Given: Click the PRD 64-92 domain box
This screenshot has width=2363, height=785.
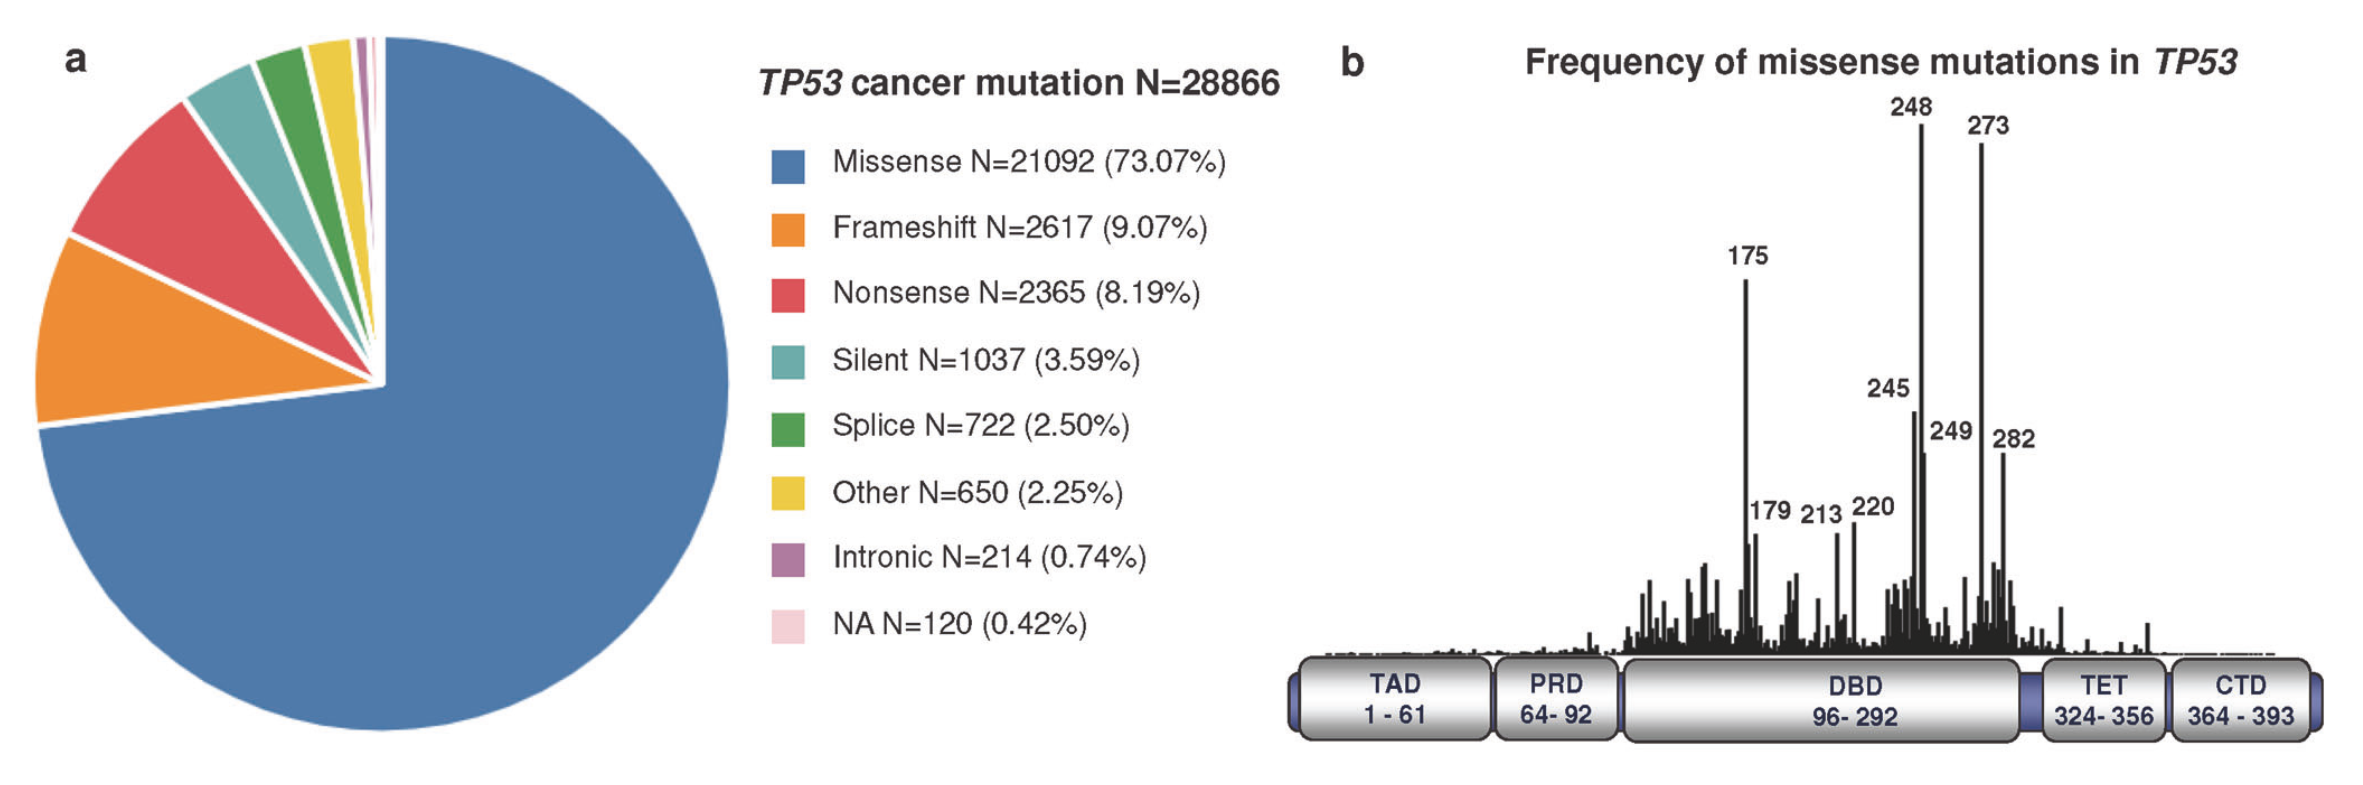Looking at the screenshot, I should (1555, 699).
